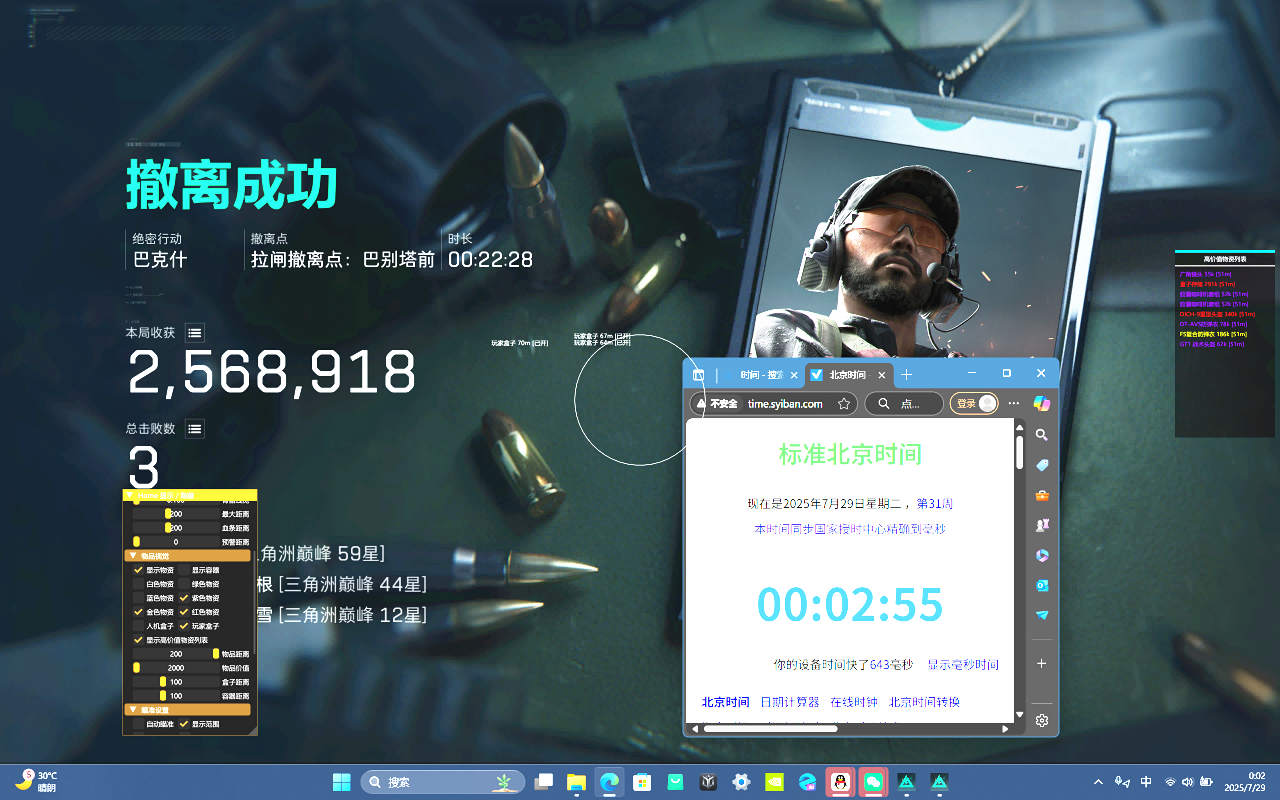Open the Microsoft 365 sidebar icon

[x=1041, y=555]
